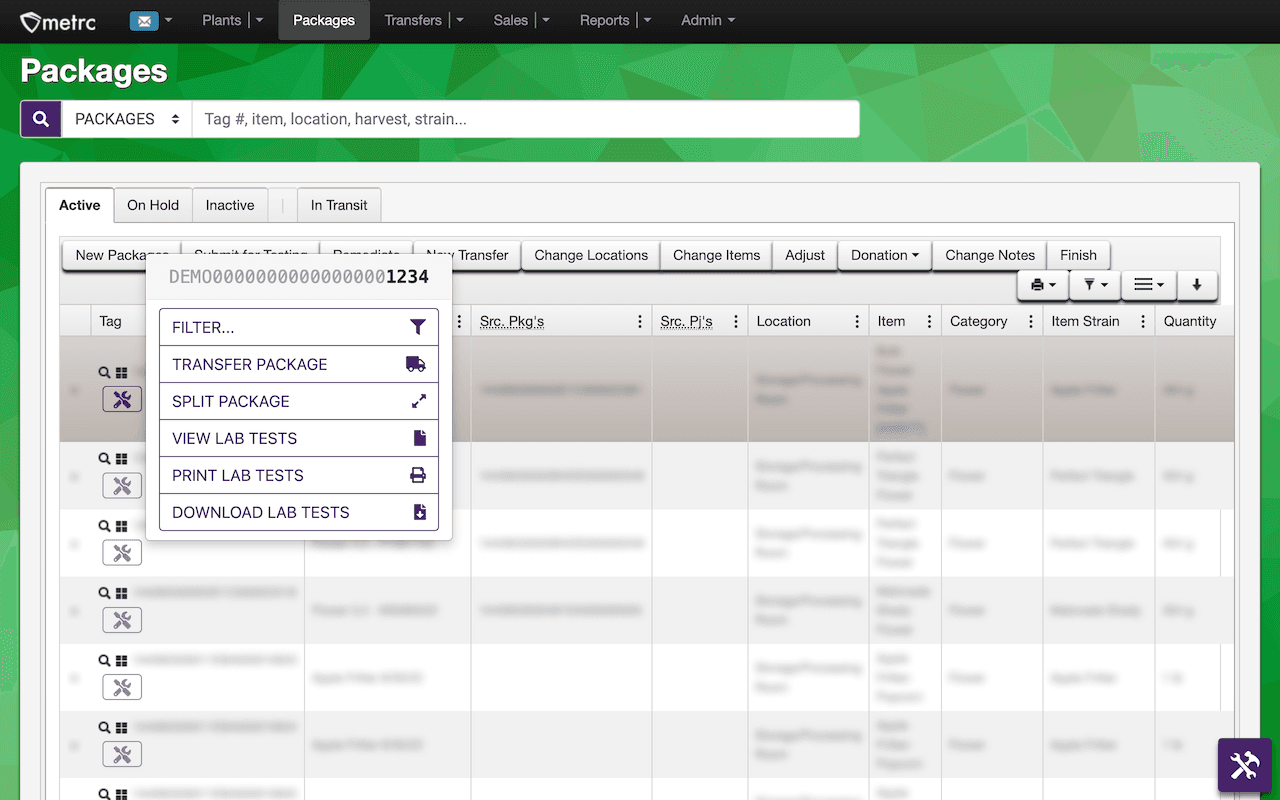
Task: Click the DEMO tag number popup header
Action: pos(299,277)
